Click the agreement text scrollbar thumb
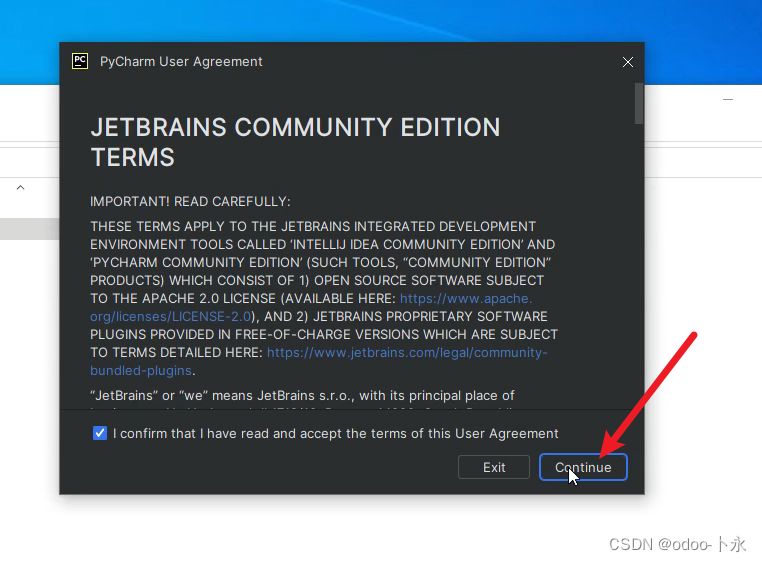 pos(639,104)
